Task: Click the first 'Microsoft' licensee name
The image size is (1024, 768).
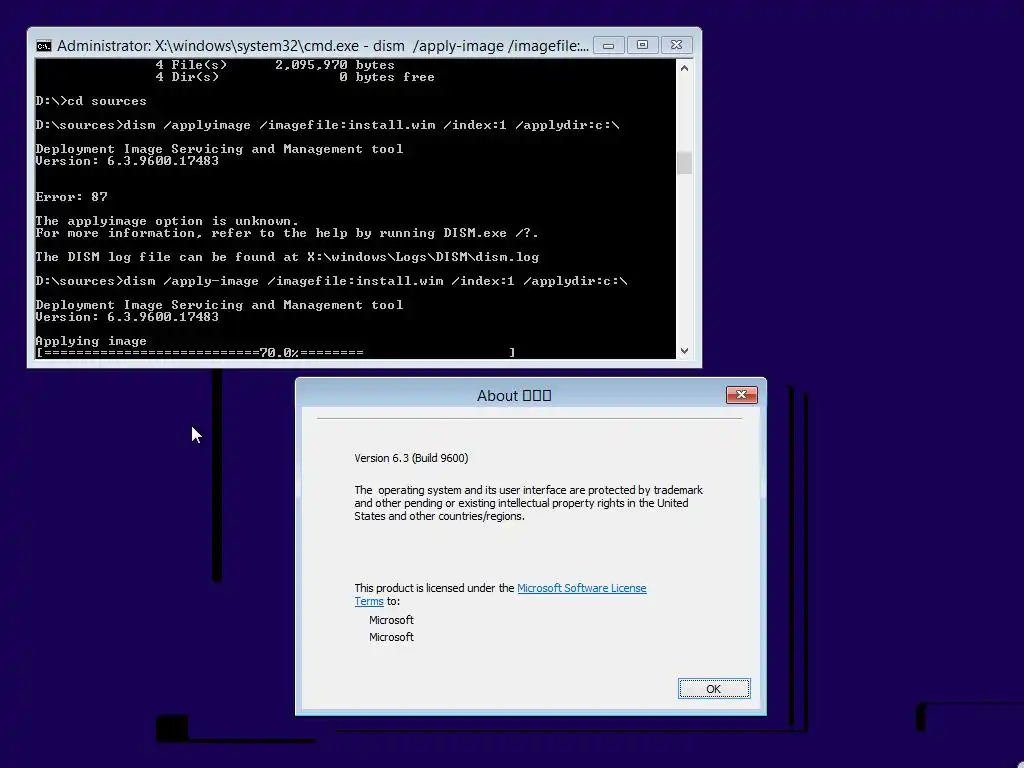Action: pos(391,620)
